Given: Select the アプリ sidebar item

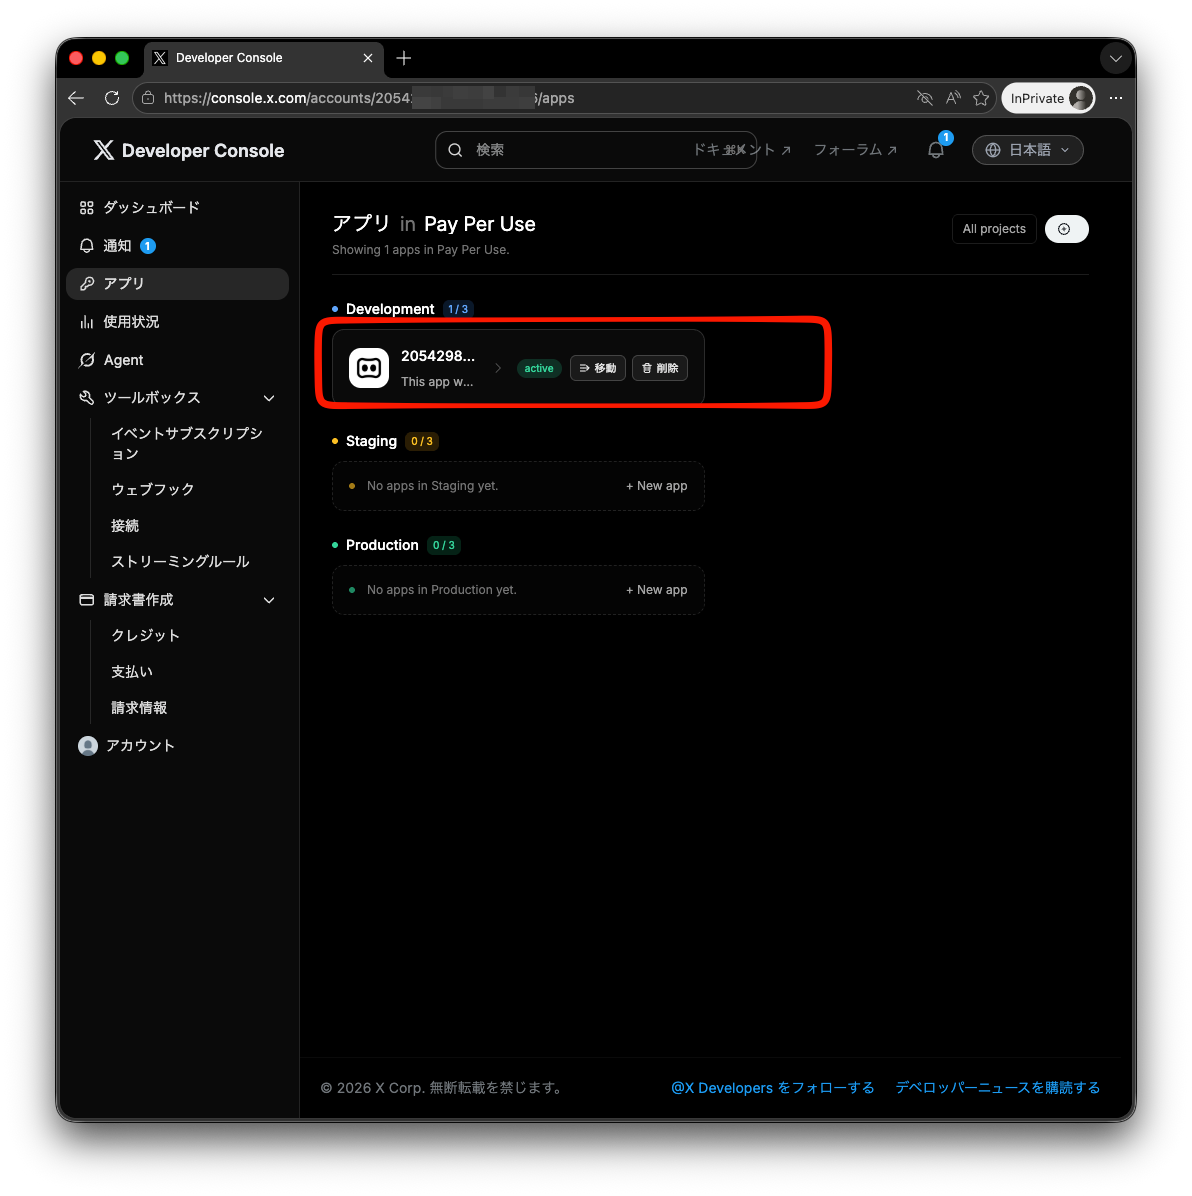Looking at the screenshot, I should [x=177, y=284].
